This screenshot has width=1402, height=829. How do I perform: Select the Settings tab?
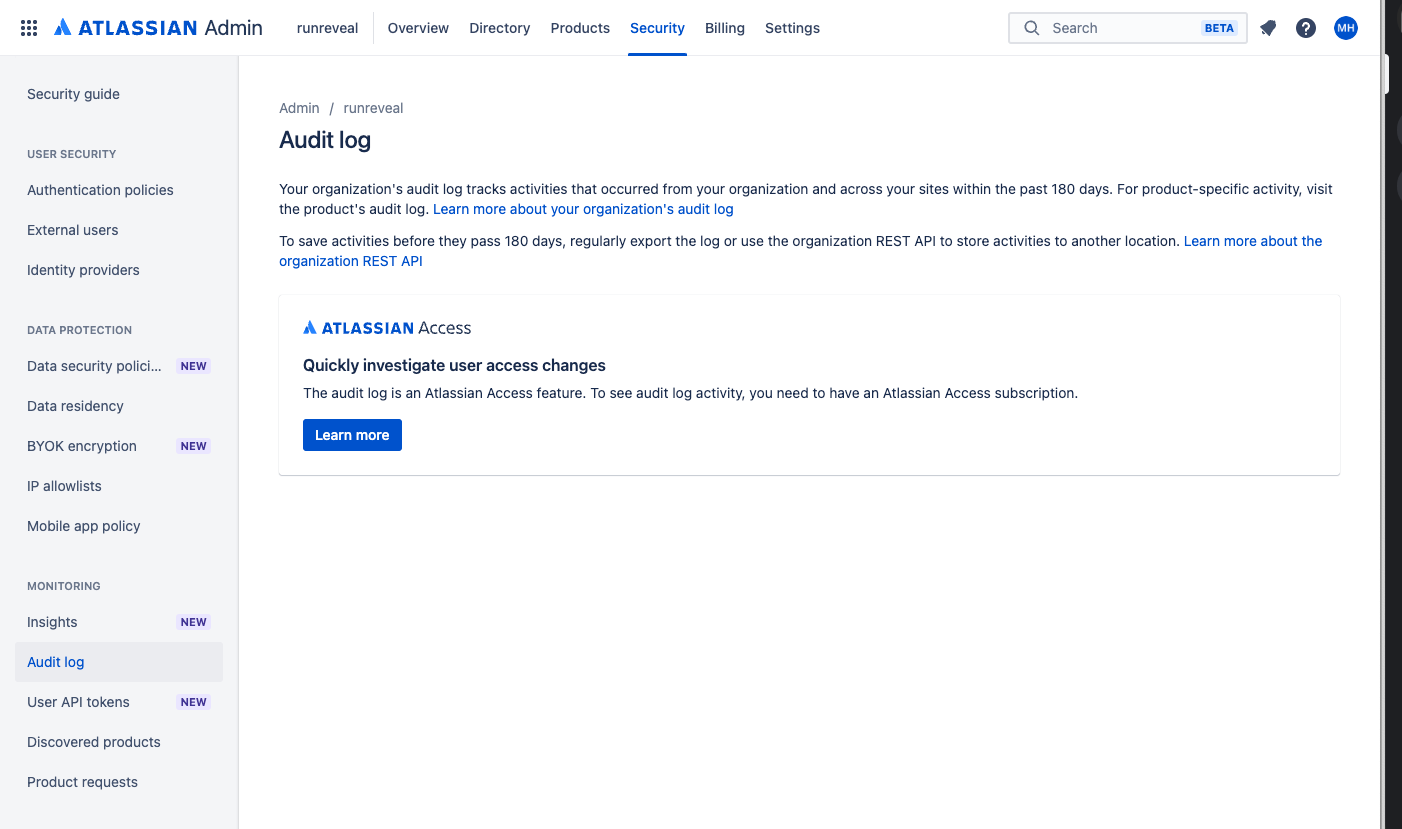click(x=792, y=28)
